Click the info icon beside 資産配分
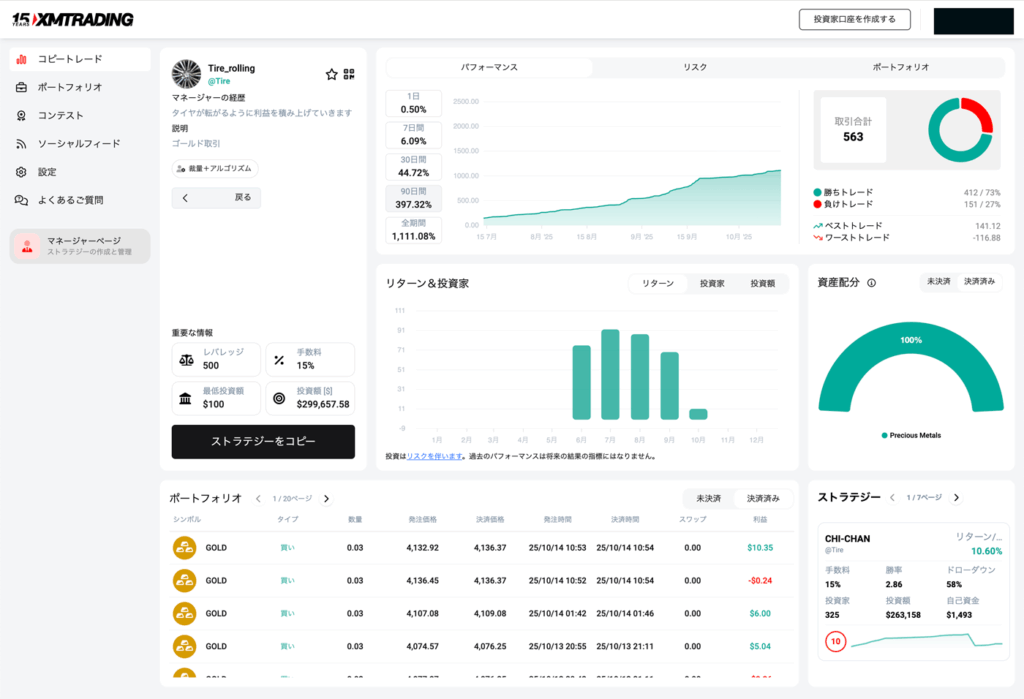1024x699 pixels. (872, 283)
